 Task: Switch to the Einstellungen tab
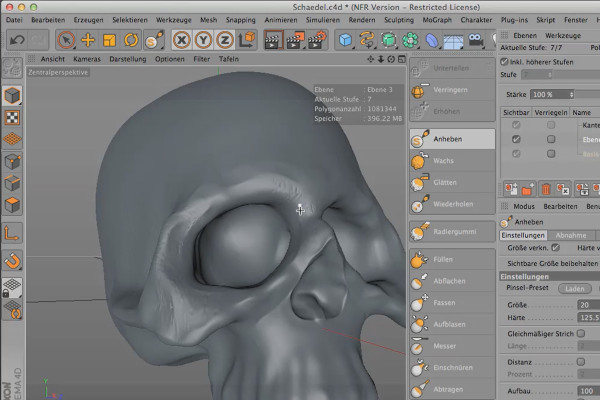point(523,235)
